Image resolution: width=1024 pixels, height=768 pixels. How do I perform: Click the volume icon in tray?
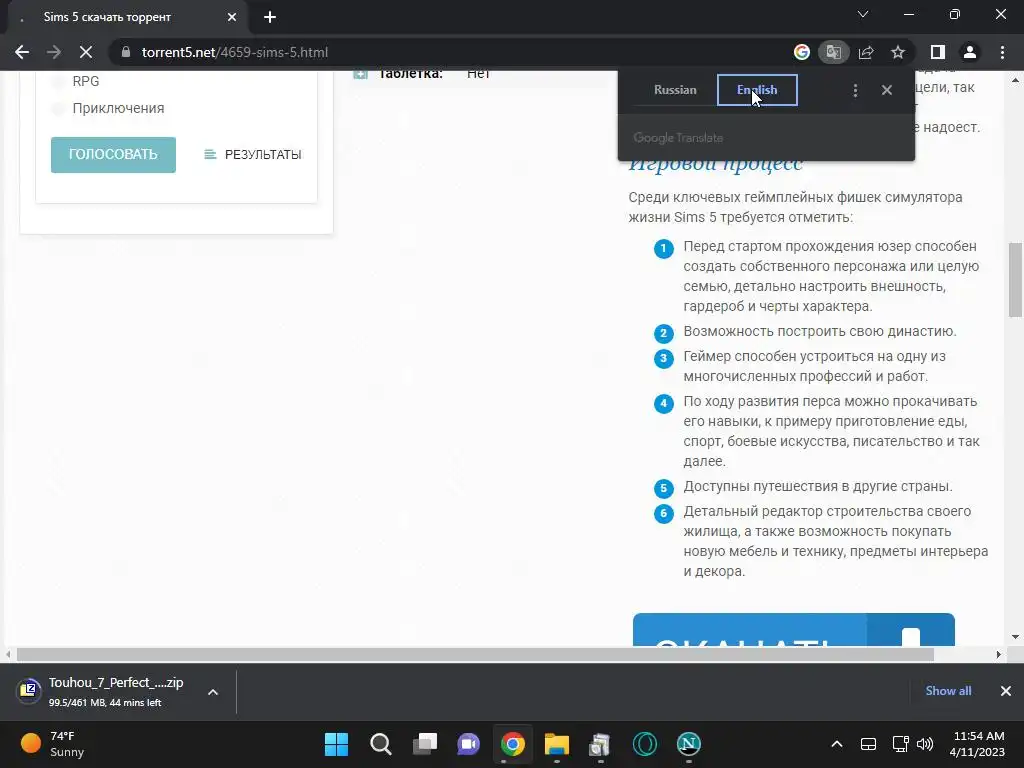(x=925, y=744)
